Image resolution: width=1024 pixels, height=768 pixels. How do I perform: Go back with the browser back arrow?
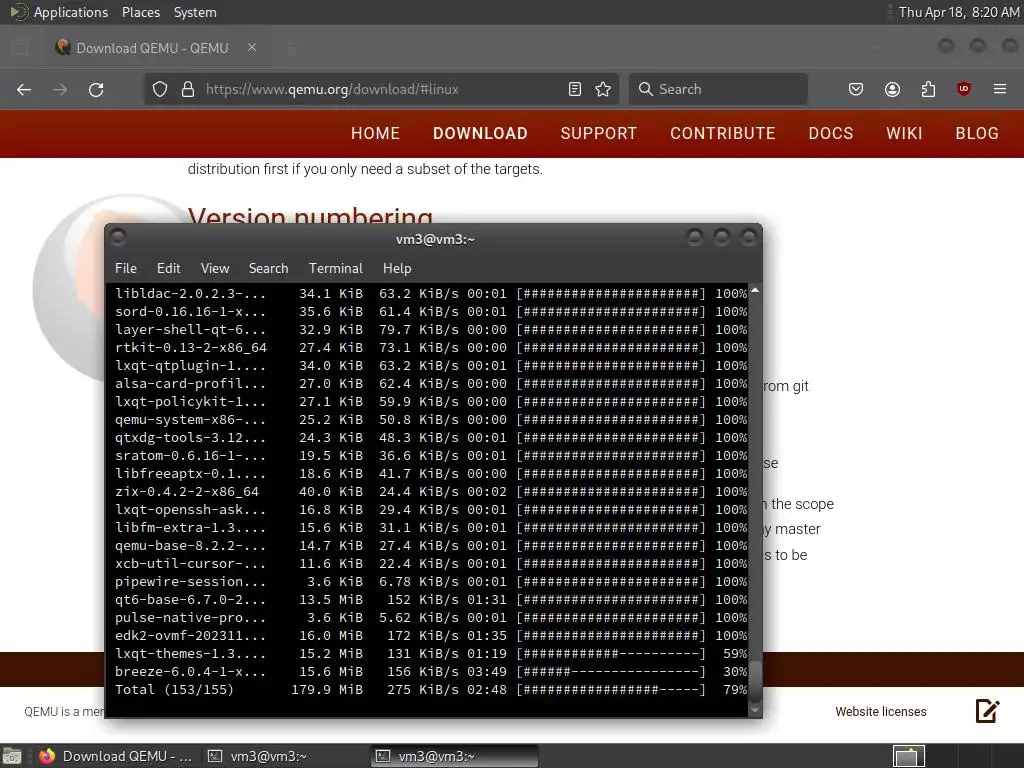(x=24, y=89)
